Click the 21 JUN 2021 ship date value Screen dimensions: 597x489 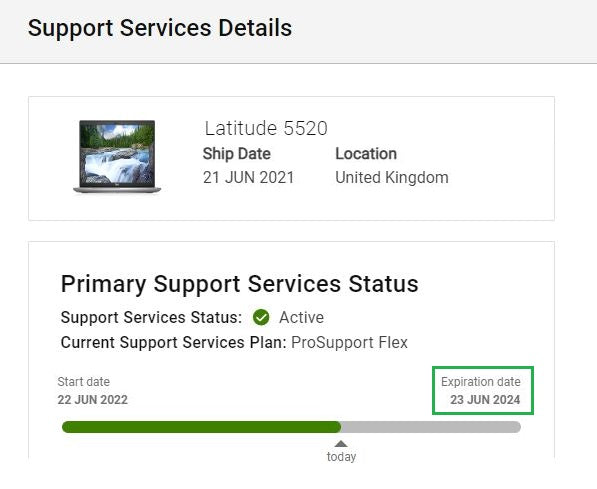248,177
